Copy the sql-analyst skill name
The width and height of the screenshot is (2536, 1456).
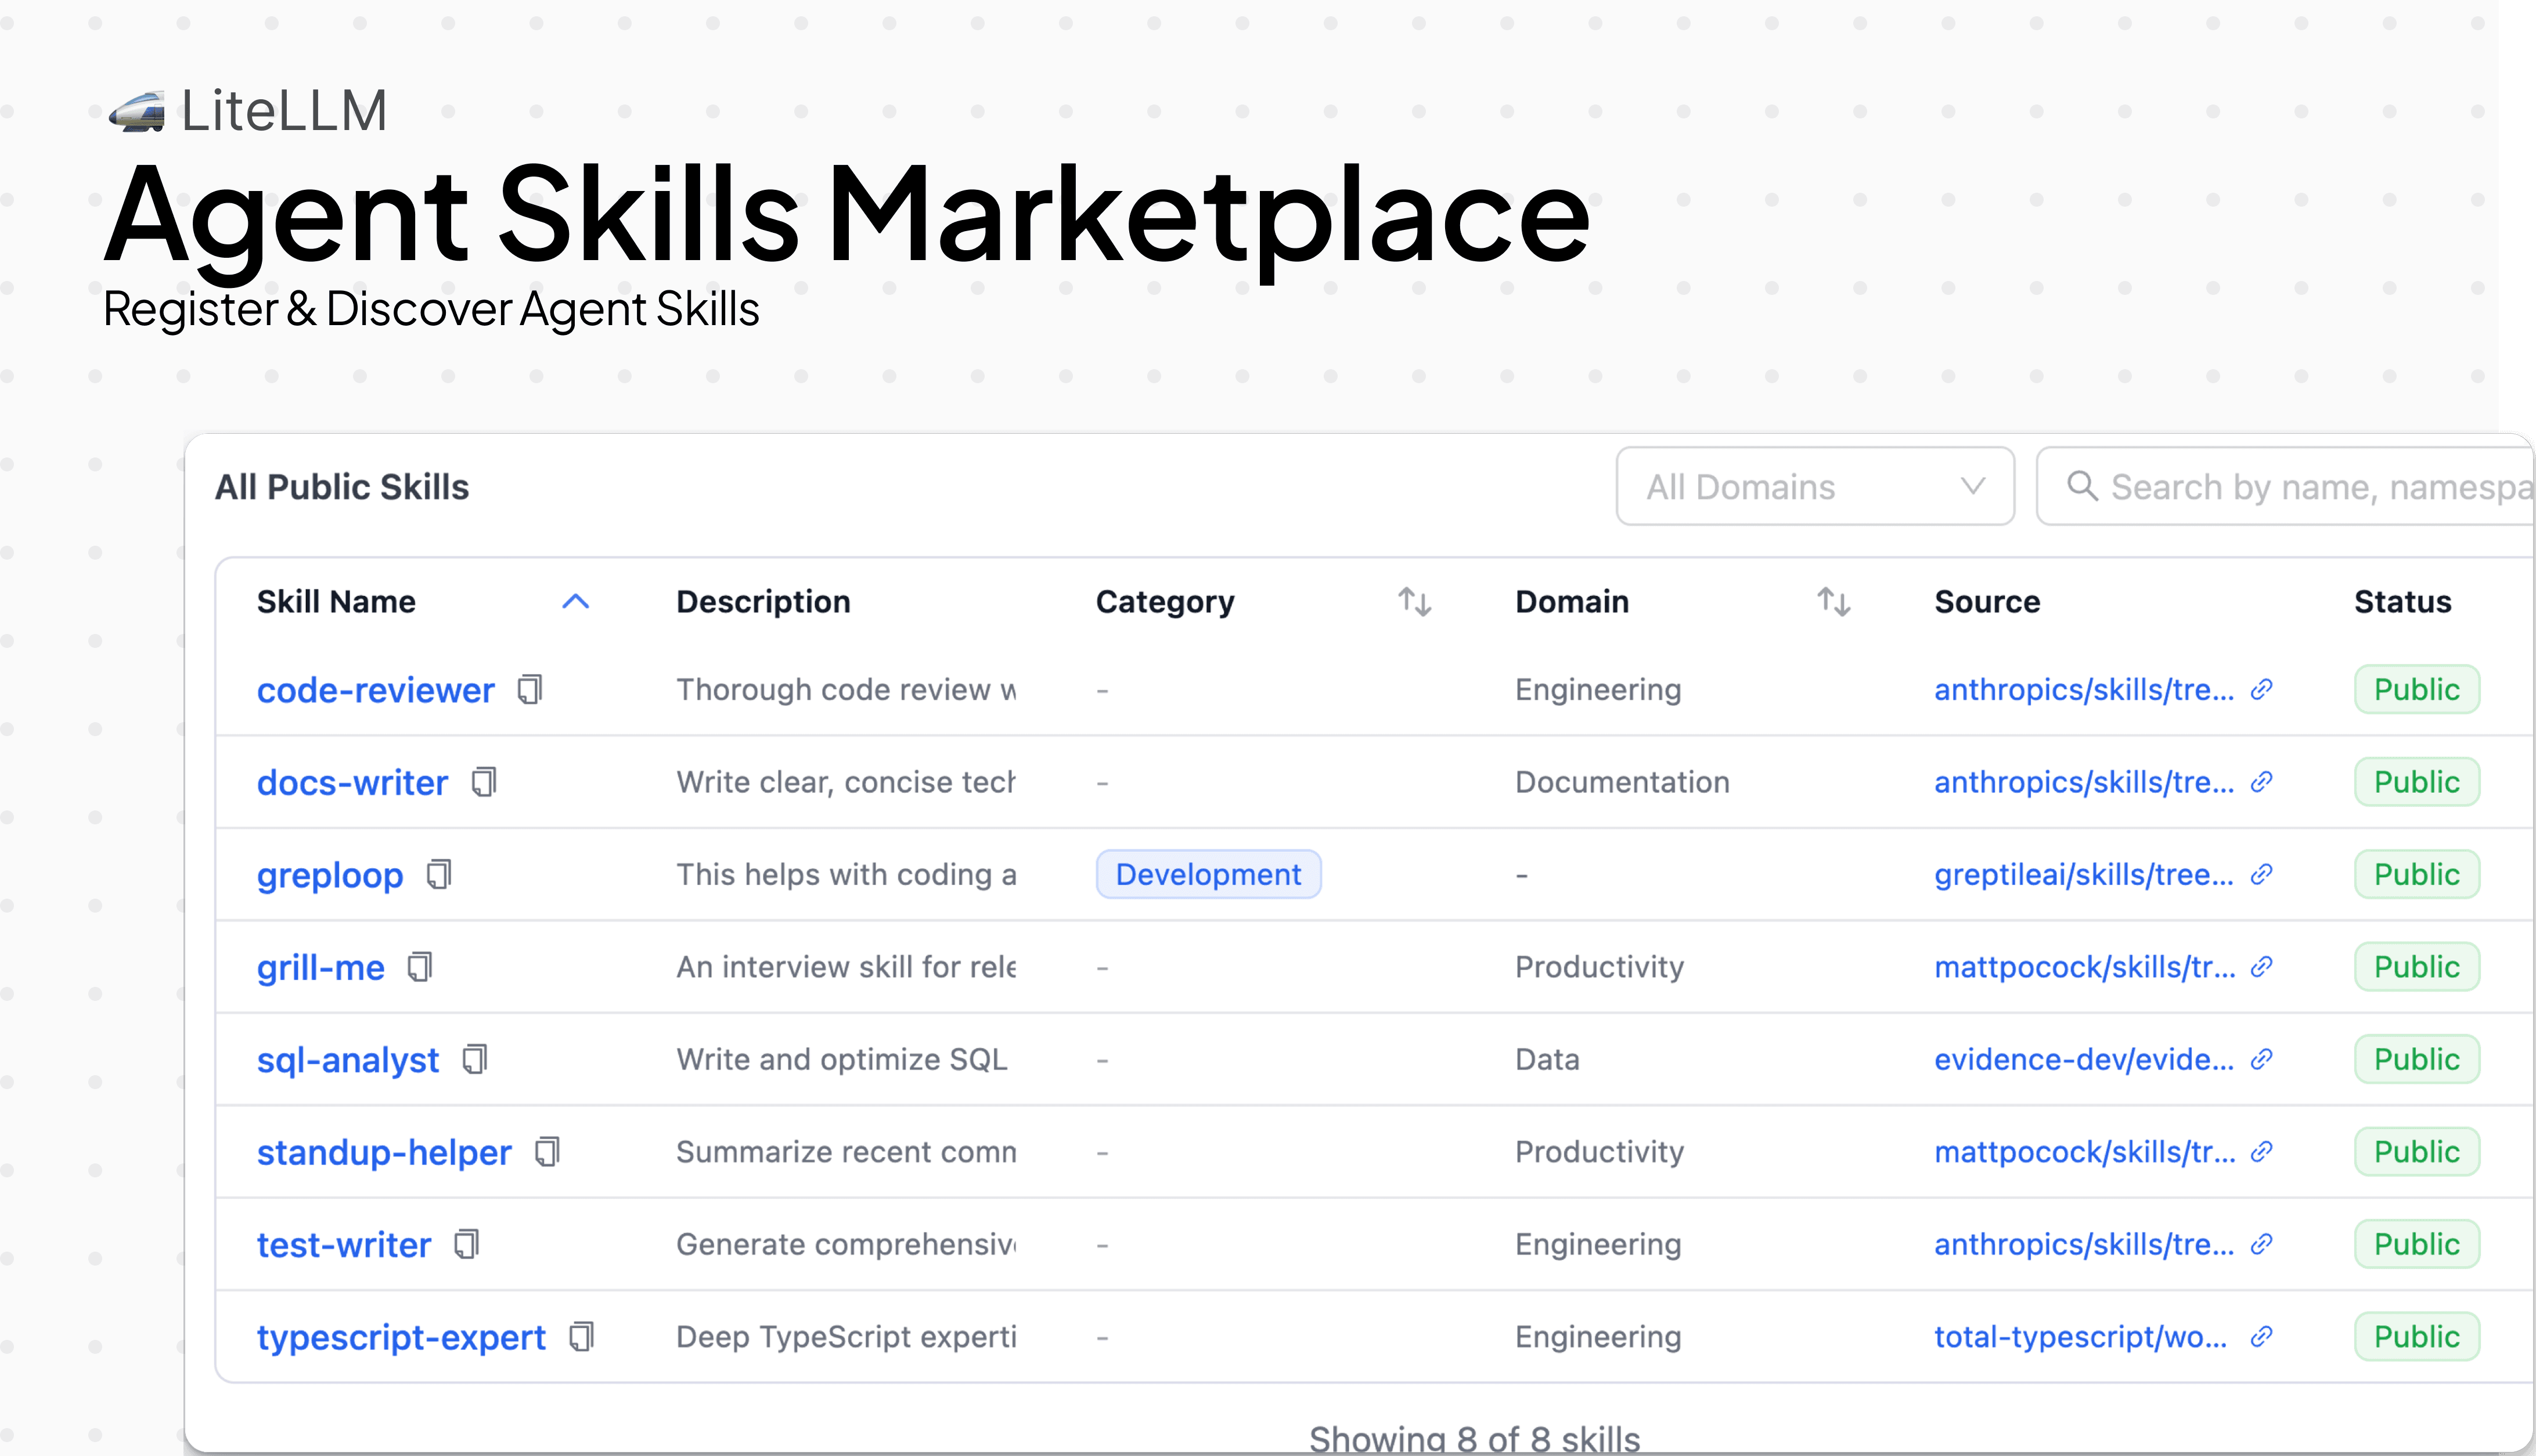[x=474, y=1059]
